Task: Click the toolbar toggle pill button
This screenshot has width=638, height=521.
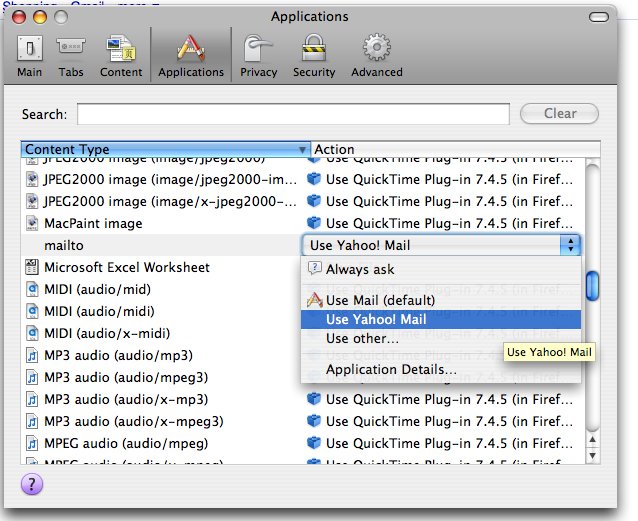Action: pos(599,17)
